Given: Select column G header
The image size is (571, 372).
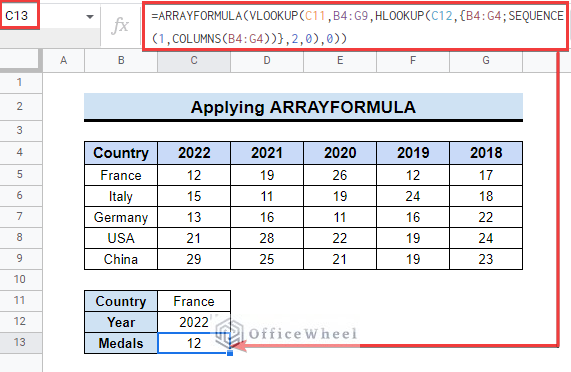Looking at the screenshot, I should [x=486, y=60].
